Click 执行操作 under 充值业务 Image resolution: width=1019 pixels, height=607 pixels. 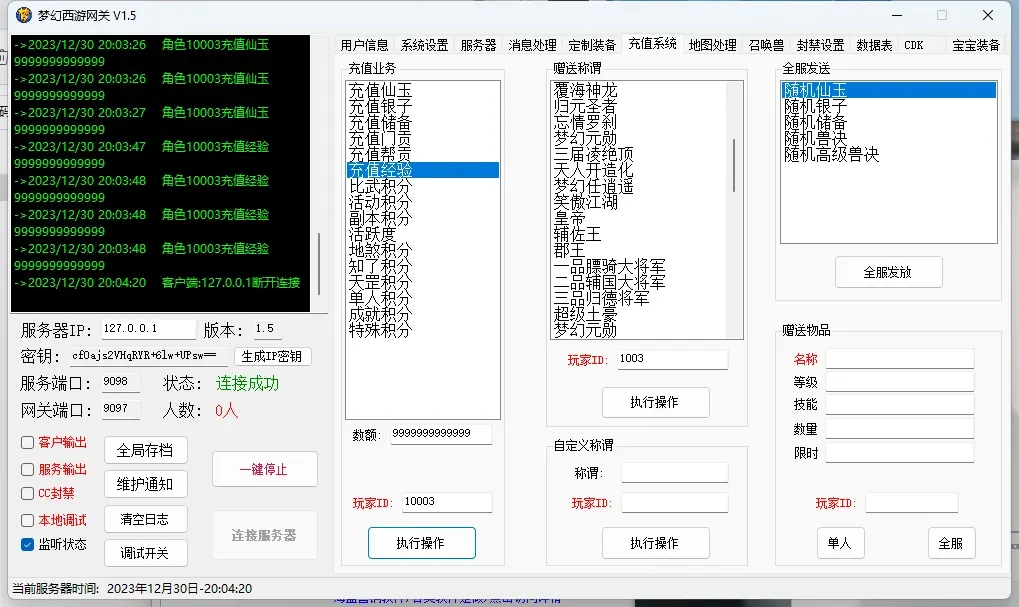click(x=421, y=543)
